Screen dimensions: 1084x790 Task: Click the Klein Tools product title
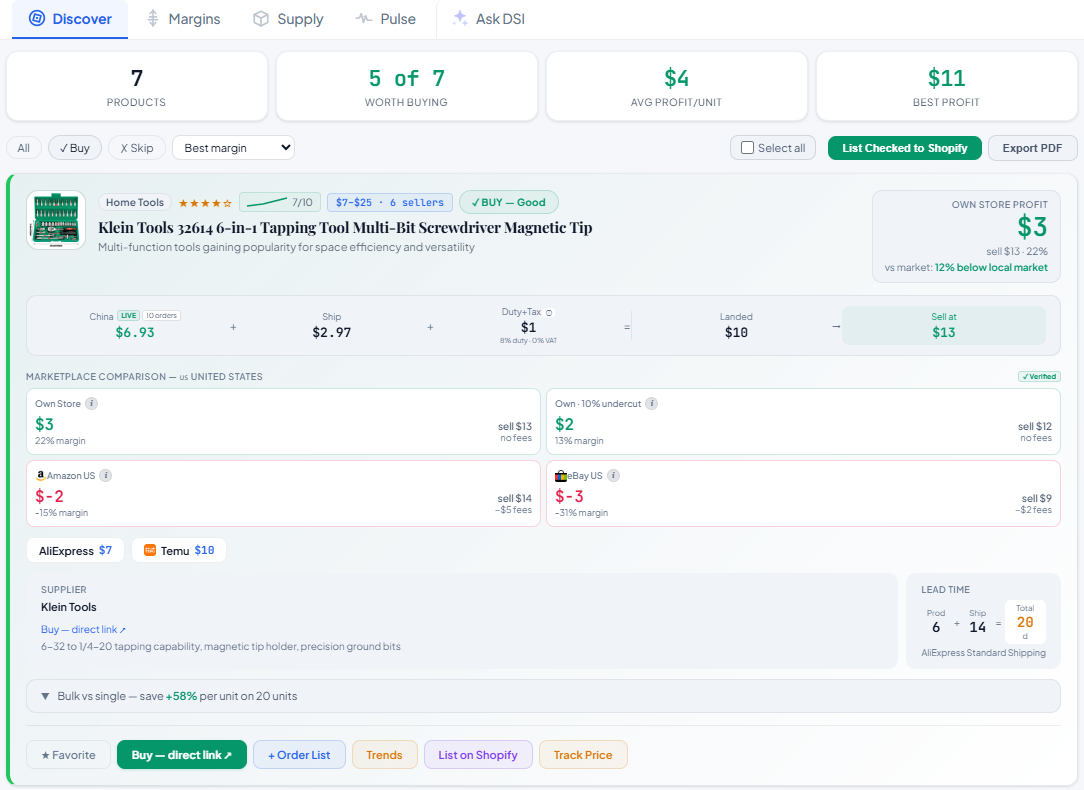tap(345, 227)
